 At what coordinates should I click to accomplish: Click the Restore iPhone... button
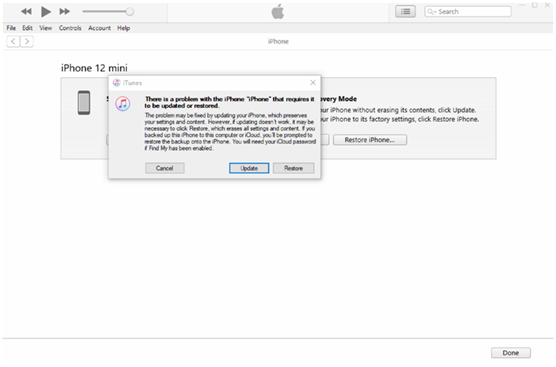[x=370, y=140]
